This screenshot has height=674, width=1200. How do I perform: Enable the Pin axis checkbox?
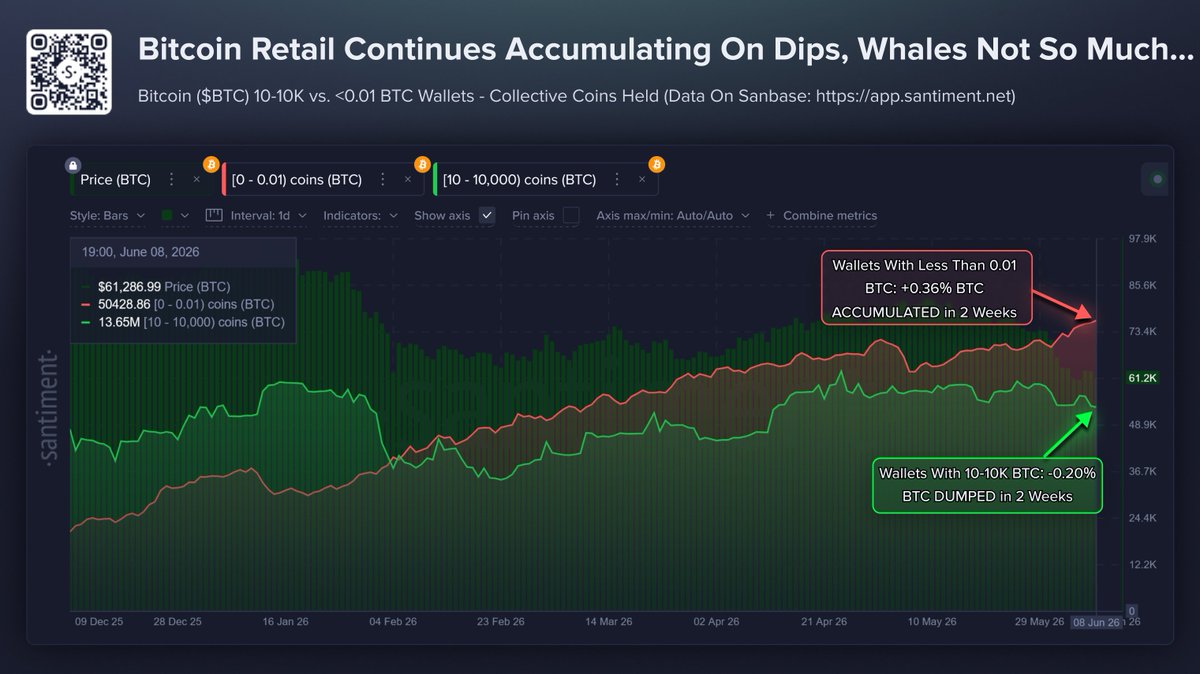click(x=571, y=215)
